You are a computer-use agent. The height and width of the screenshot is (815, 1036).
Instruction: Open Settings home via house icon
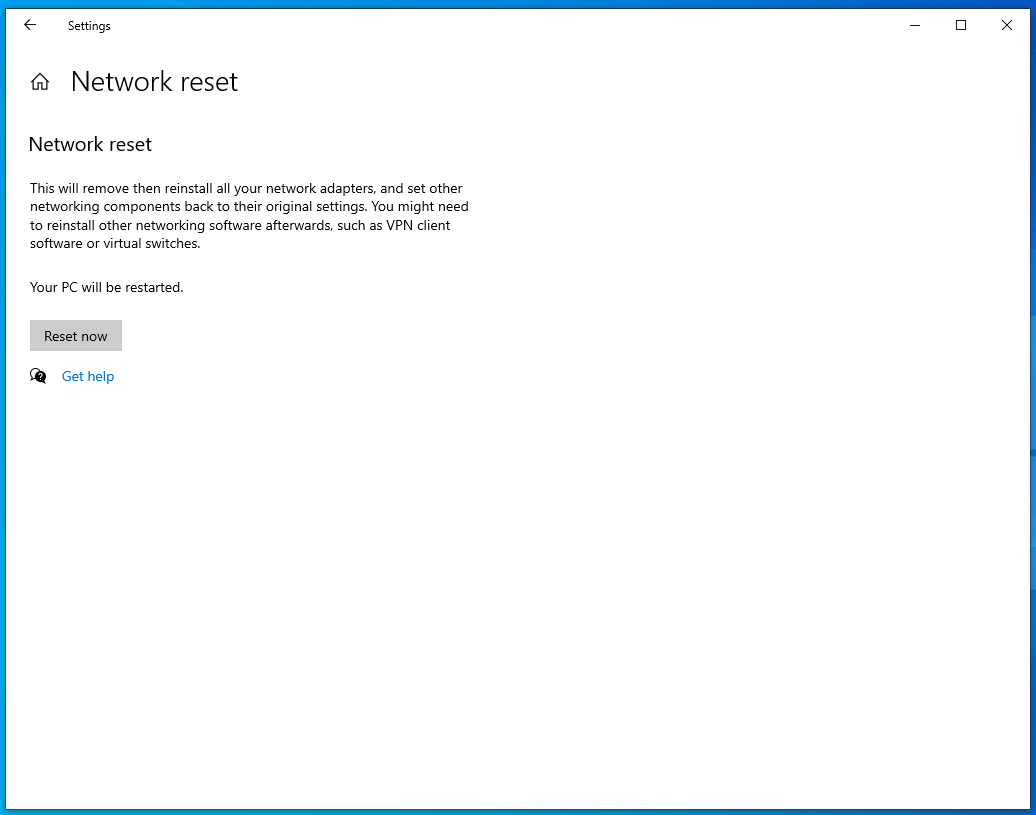point(40,82)
